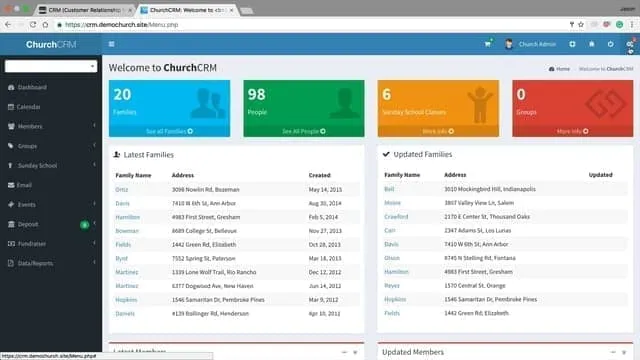Close the Updated Members panel
Viewport: 640px width, 360px height.
tap(624, 352)
